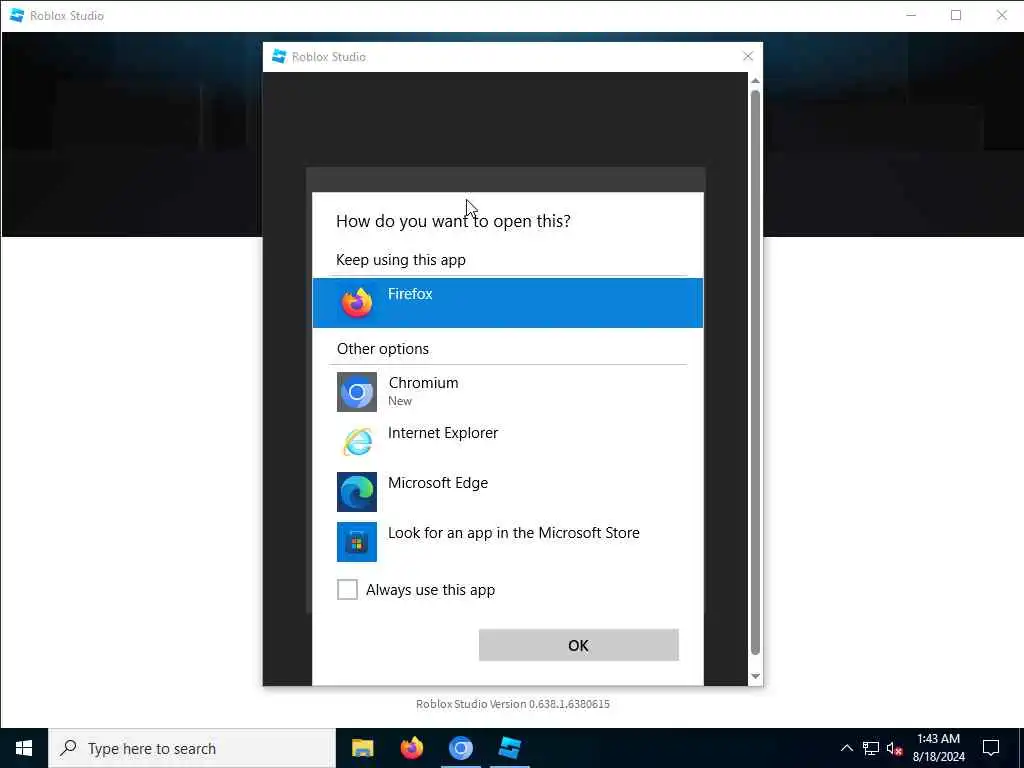Click the scroll down arrow in the dialog
Screen dimensions: 1024x768
pos(756,677)
